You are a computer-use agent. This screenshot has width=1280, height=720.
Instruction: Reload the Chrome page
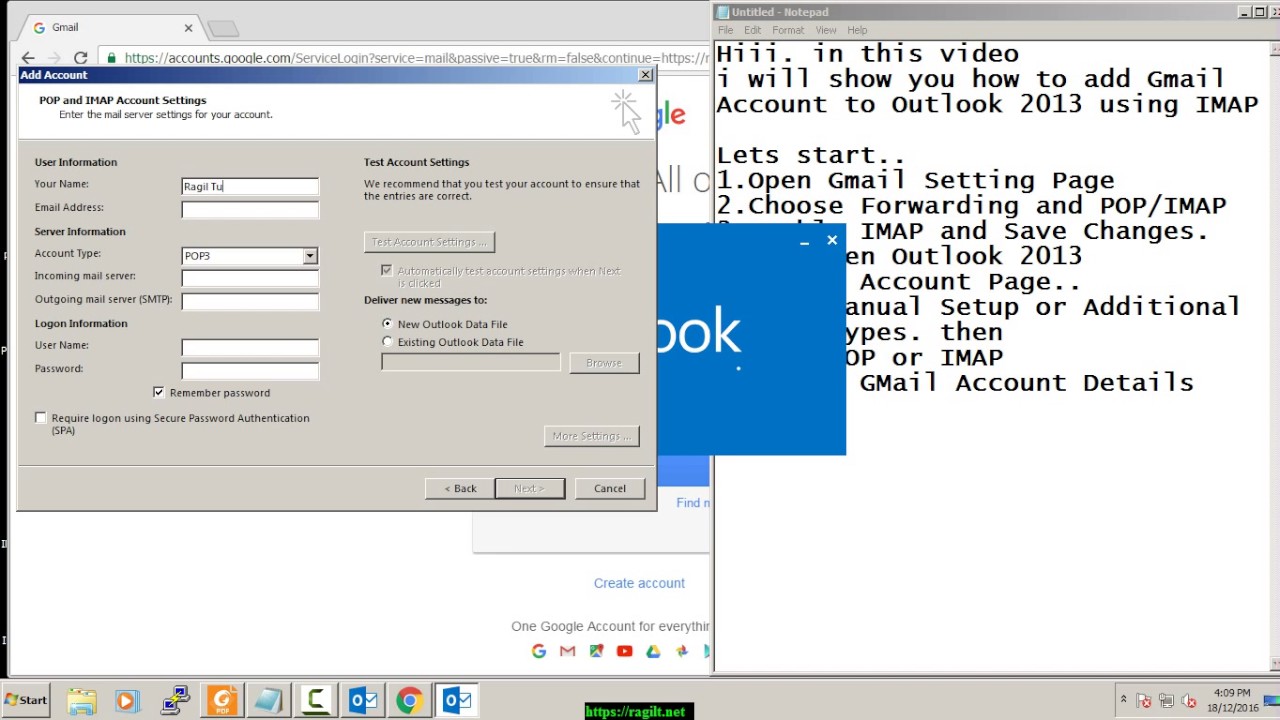pyautogui.click(x=80, y=58)
